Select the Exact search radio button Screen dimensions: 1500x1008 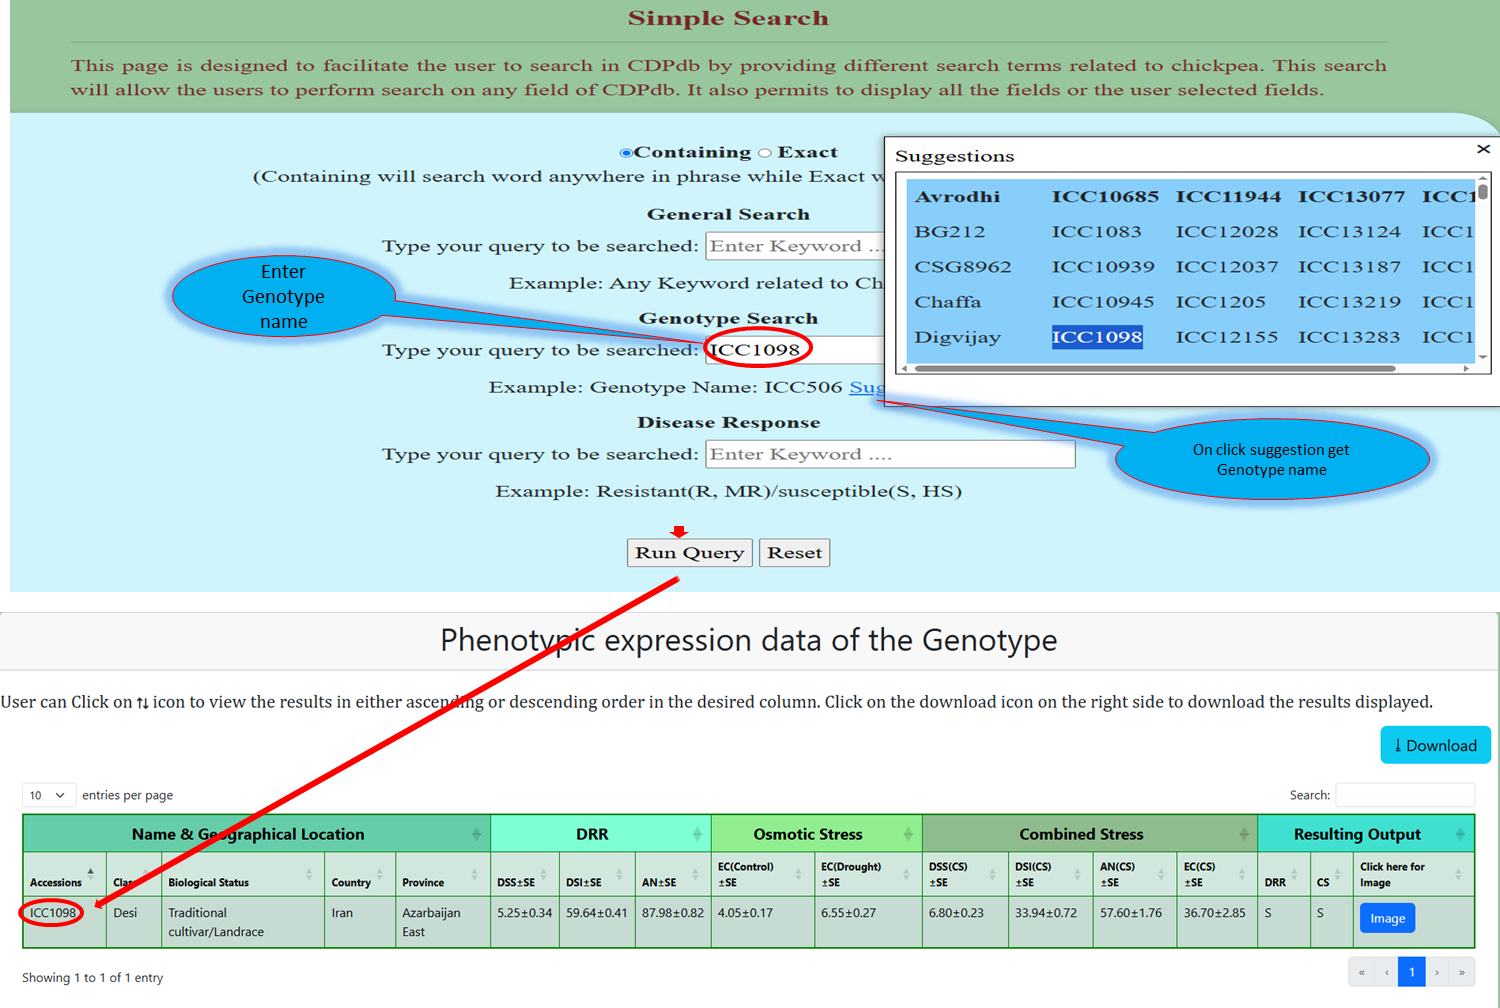click(x=765, y=153)
